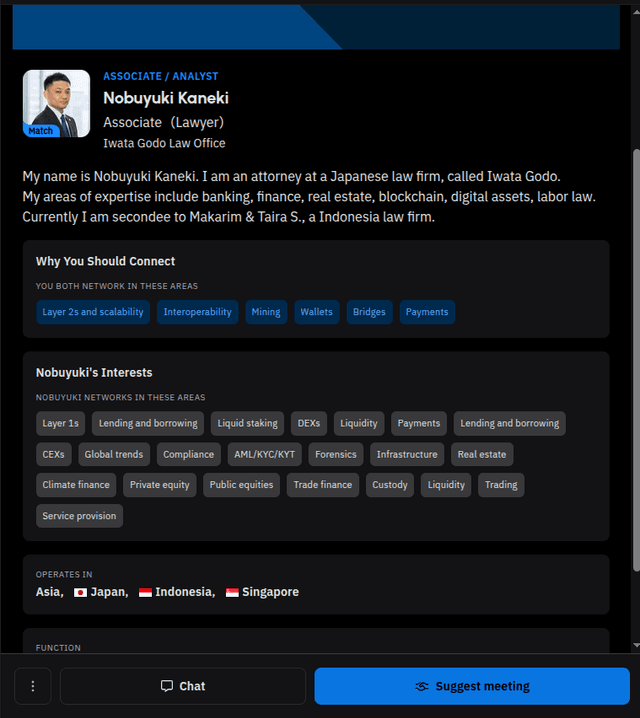Click the Why You Should Connect heading
Viewport: 640px width, 718px height.
(x=105, y=261)
